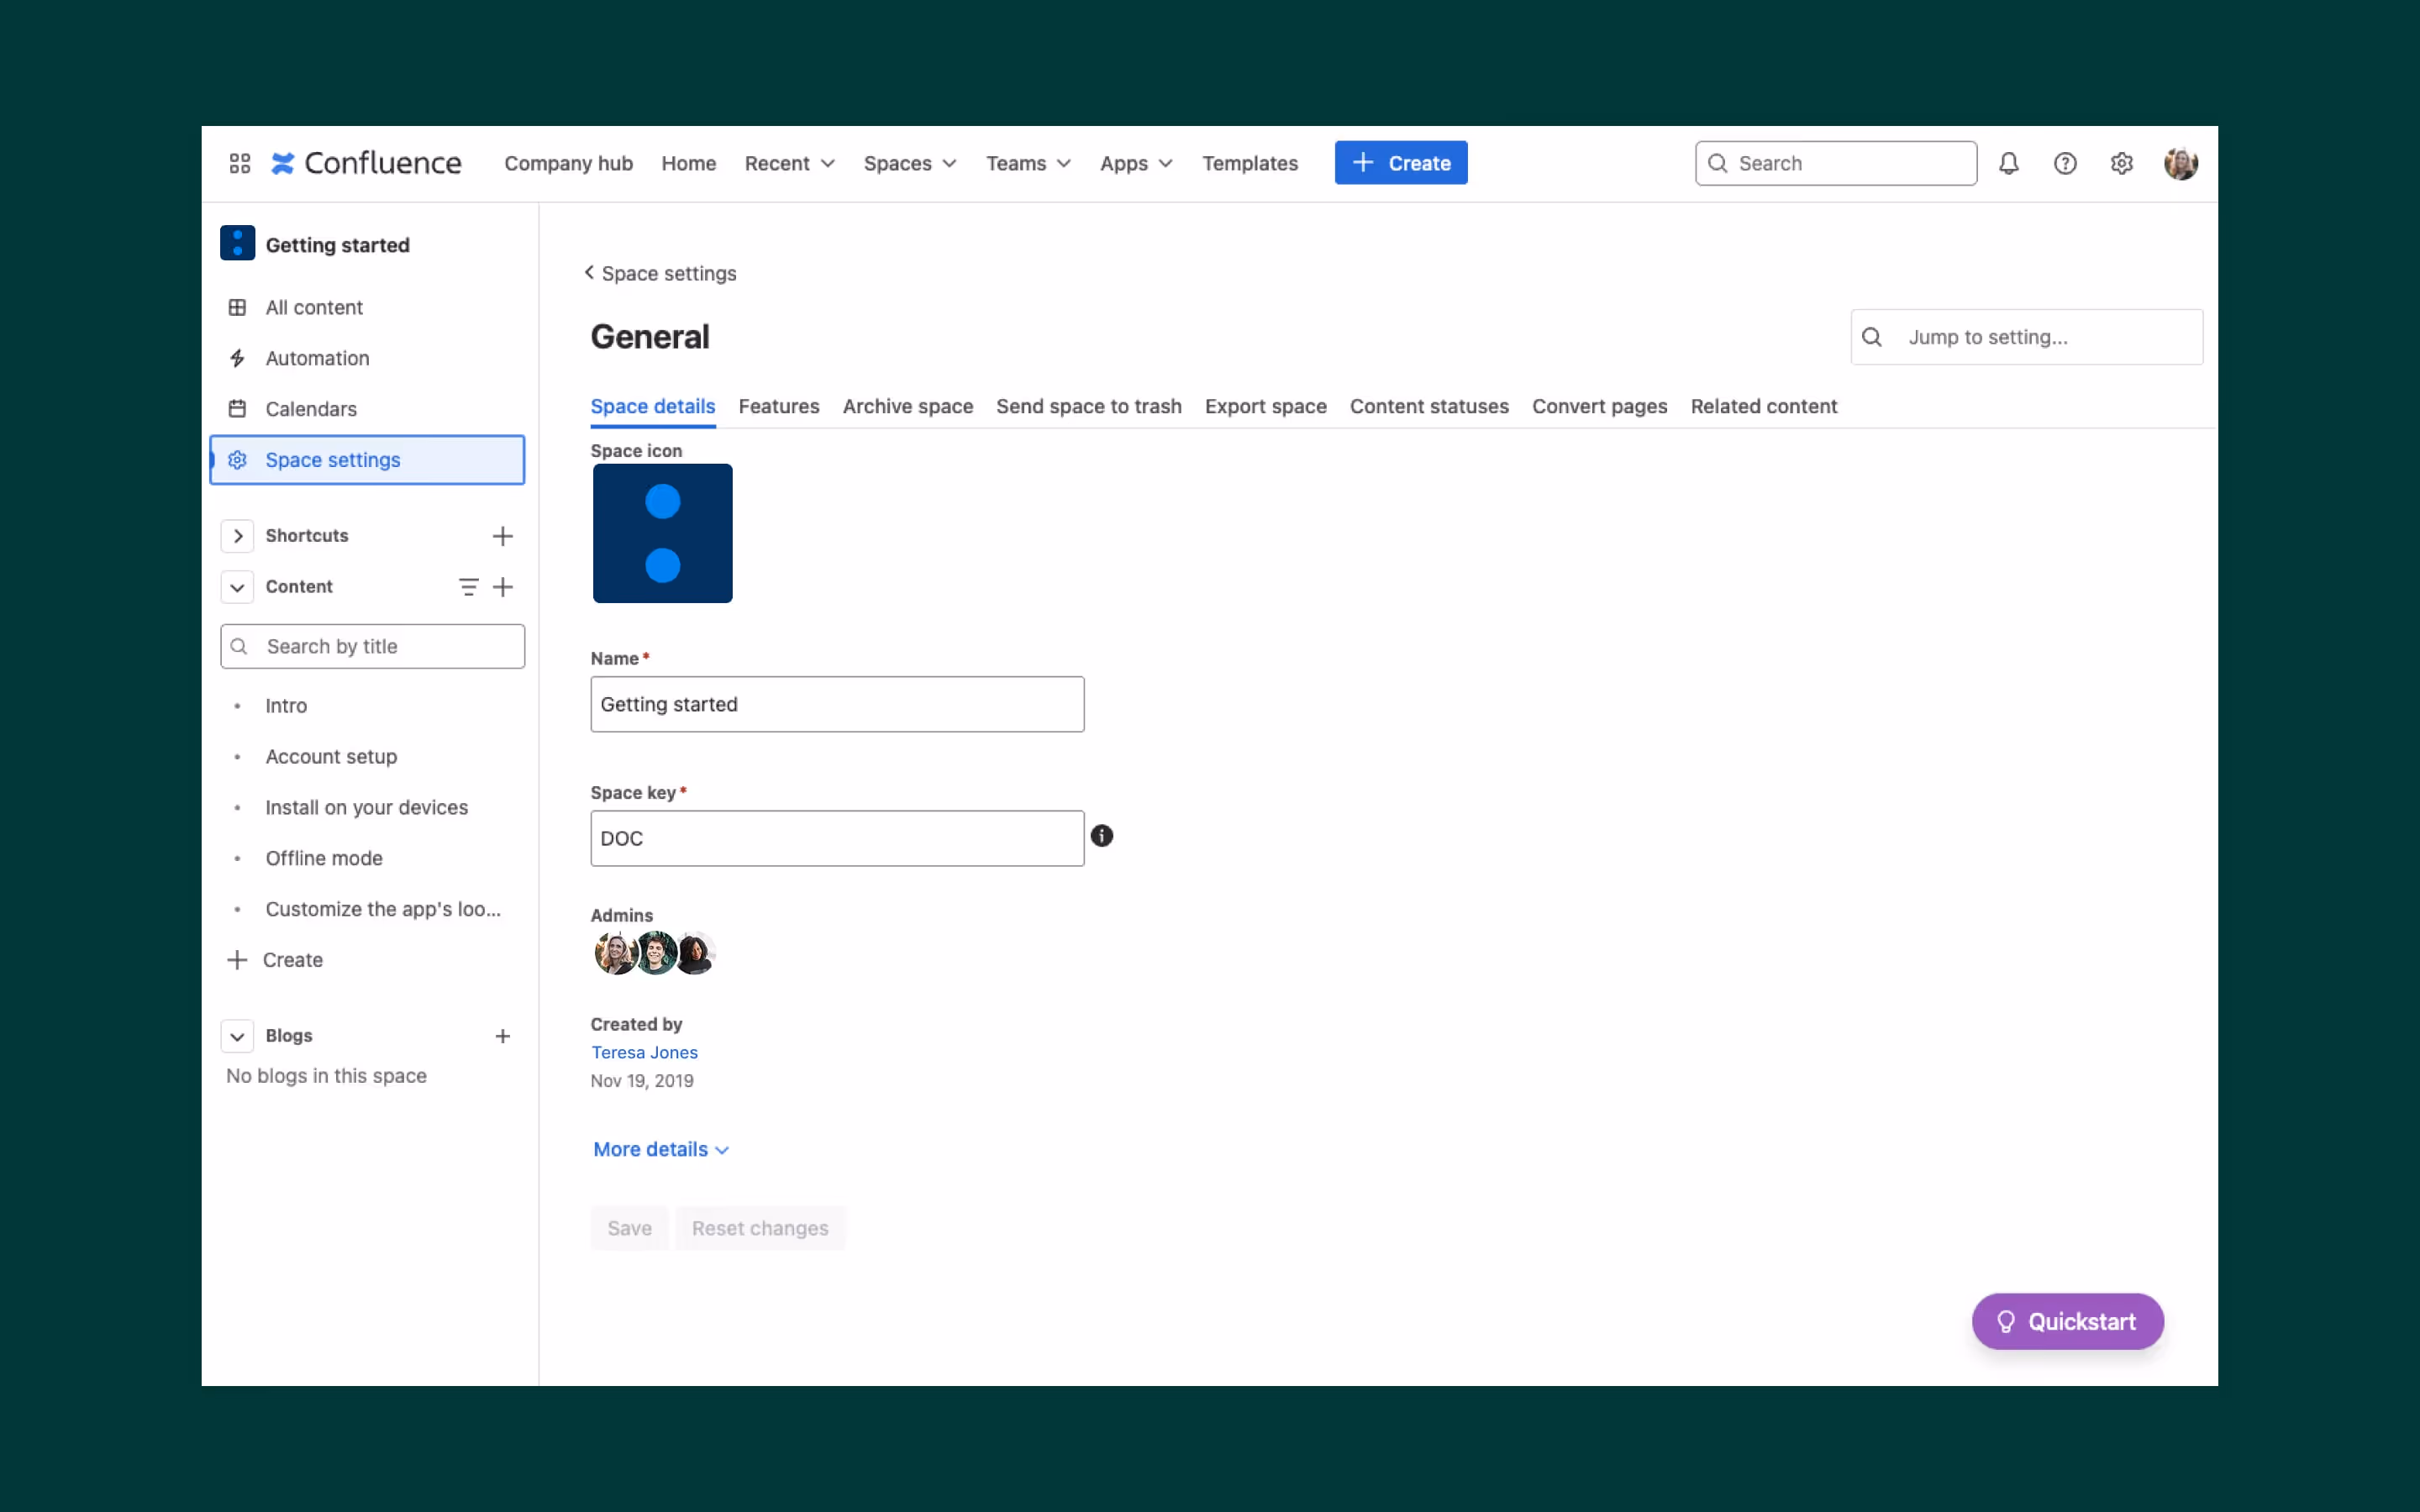Add a new shortcut with plus icon
2420x1512 pixels.
tap(502, 536)
